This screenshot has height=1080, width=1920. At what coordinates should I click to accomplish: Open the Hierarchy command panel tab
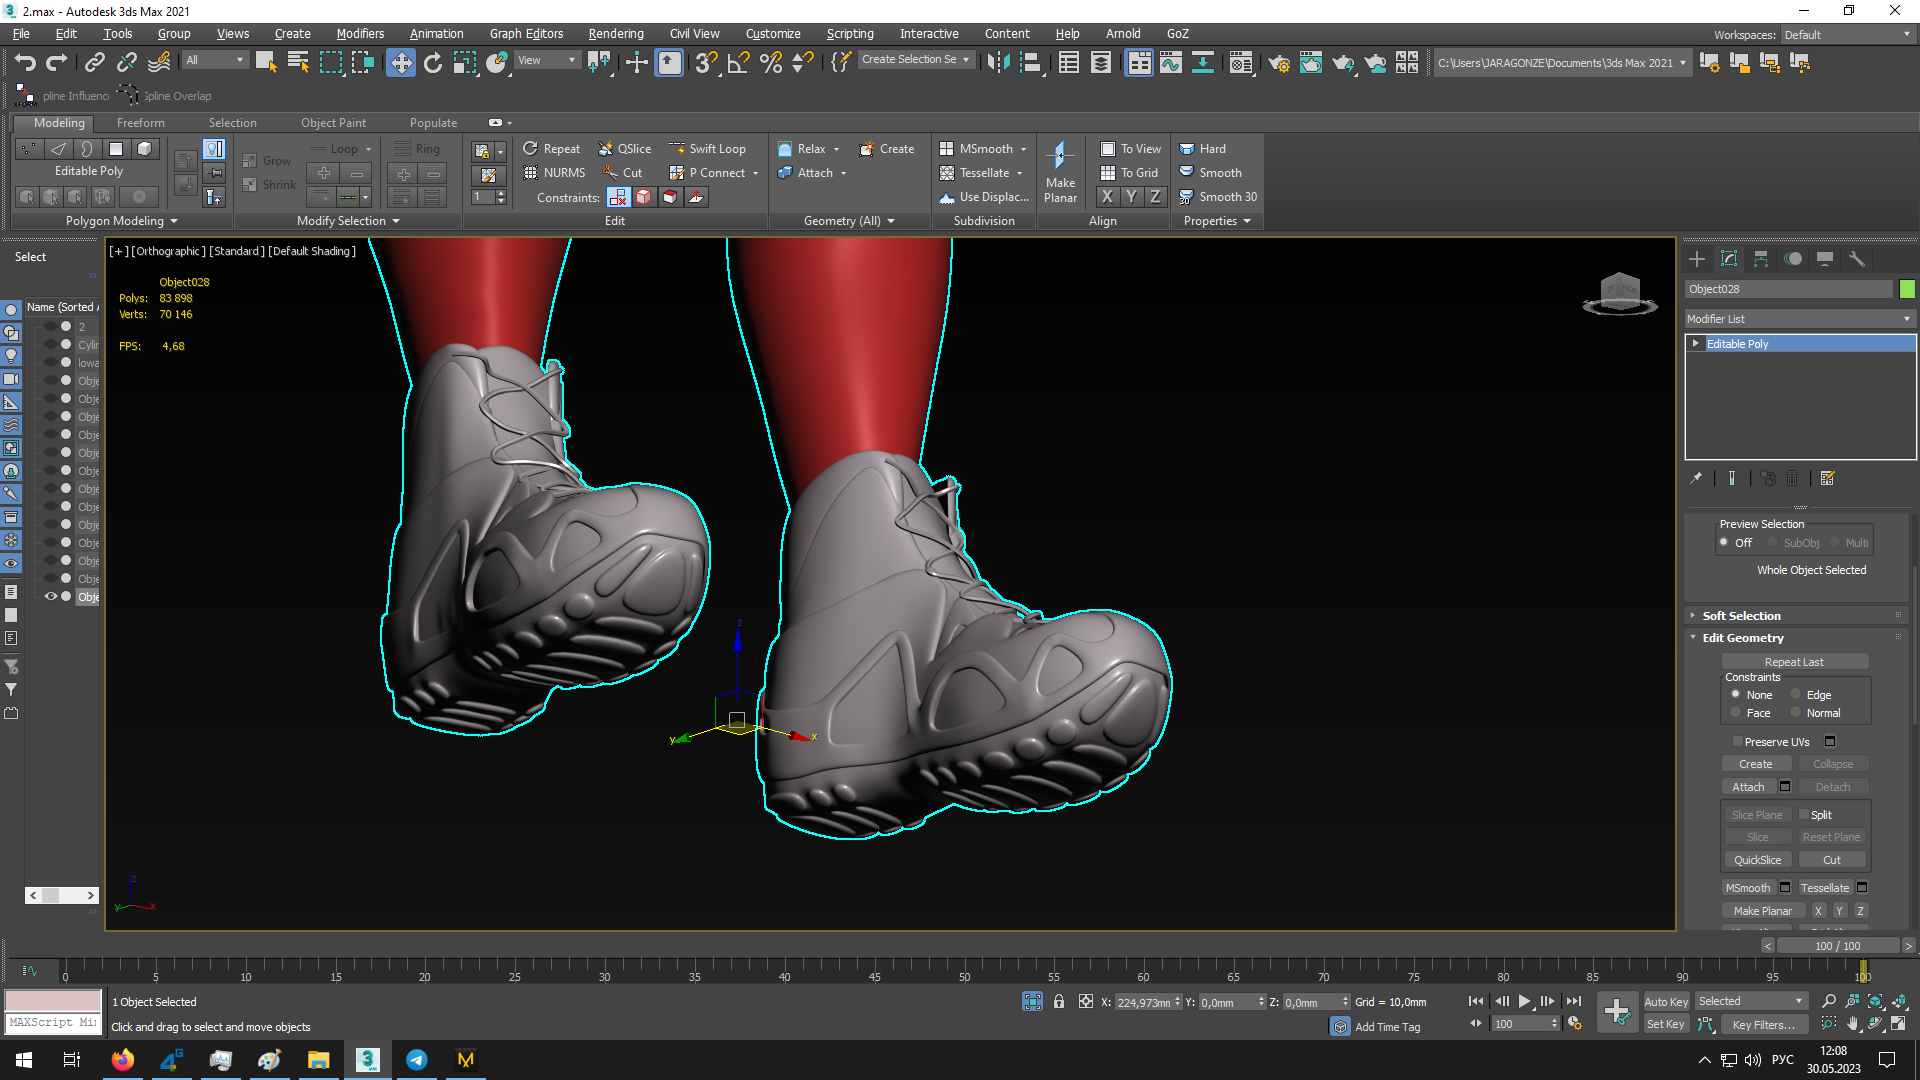pos(1761,259)
